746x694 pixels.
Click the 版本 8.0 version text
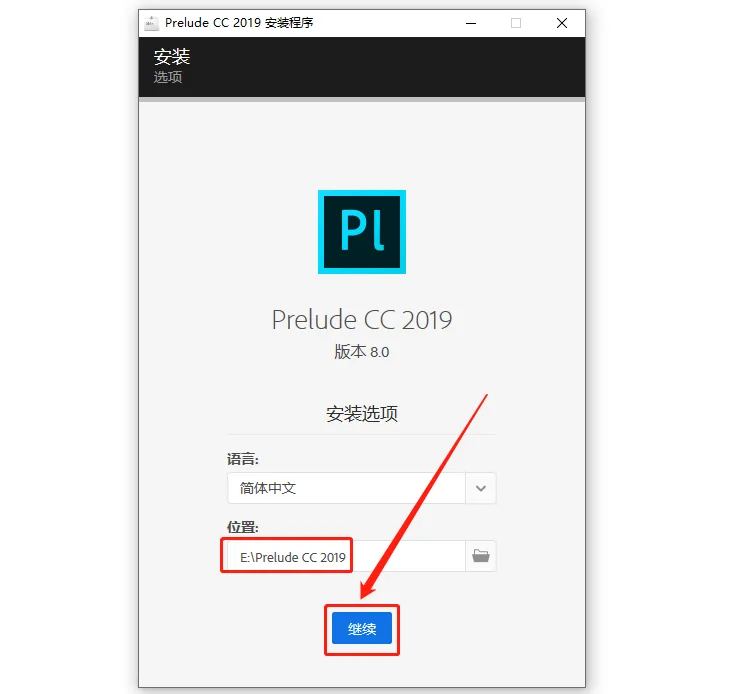tap(362, 352)
